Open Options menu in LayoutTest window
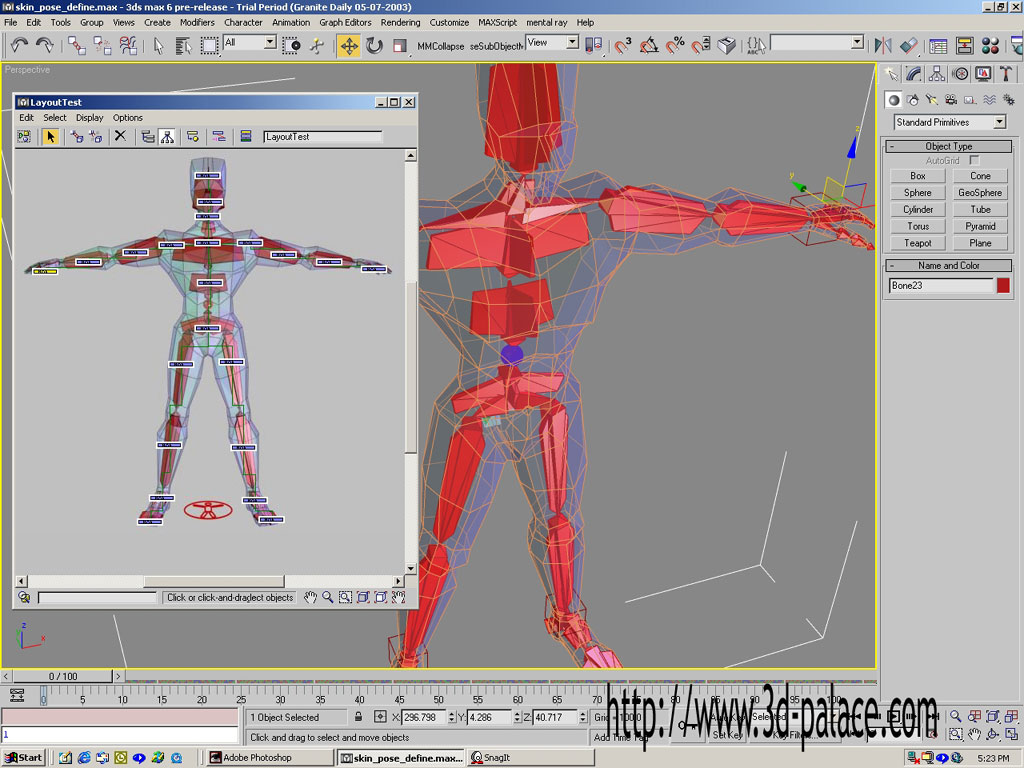 (x=127, y=118)
